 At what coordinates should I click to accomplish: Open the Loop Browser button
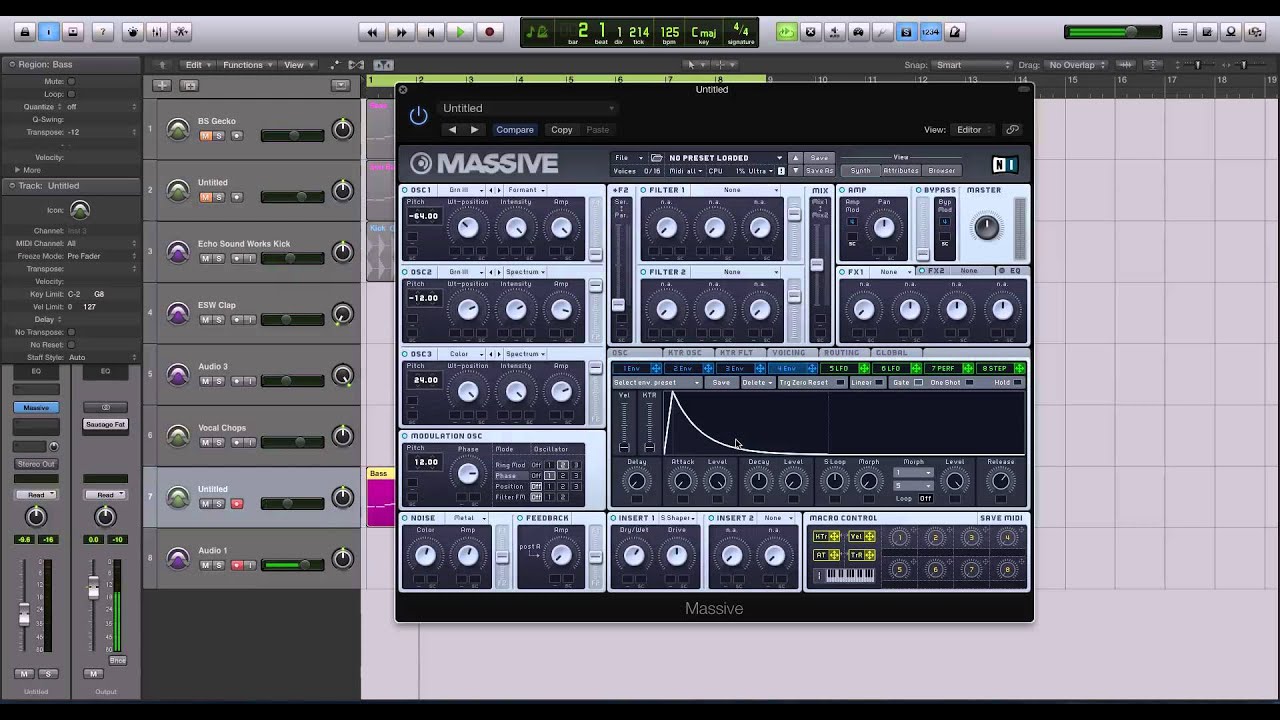(x=1231, y=32)
